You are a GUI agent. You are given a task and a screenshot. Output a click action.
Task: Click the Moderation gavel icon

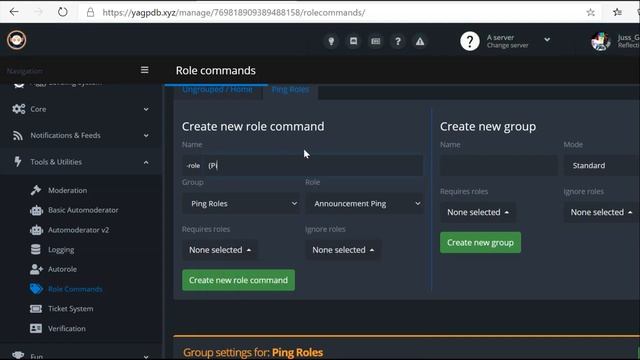[36, 190]
